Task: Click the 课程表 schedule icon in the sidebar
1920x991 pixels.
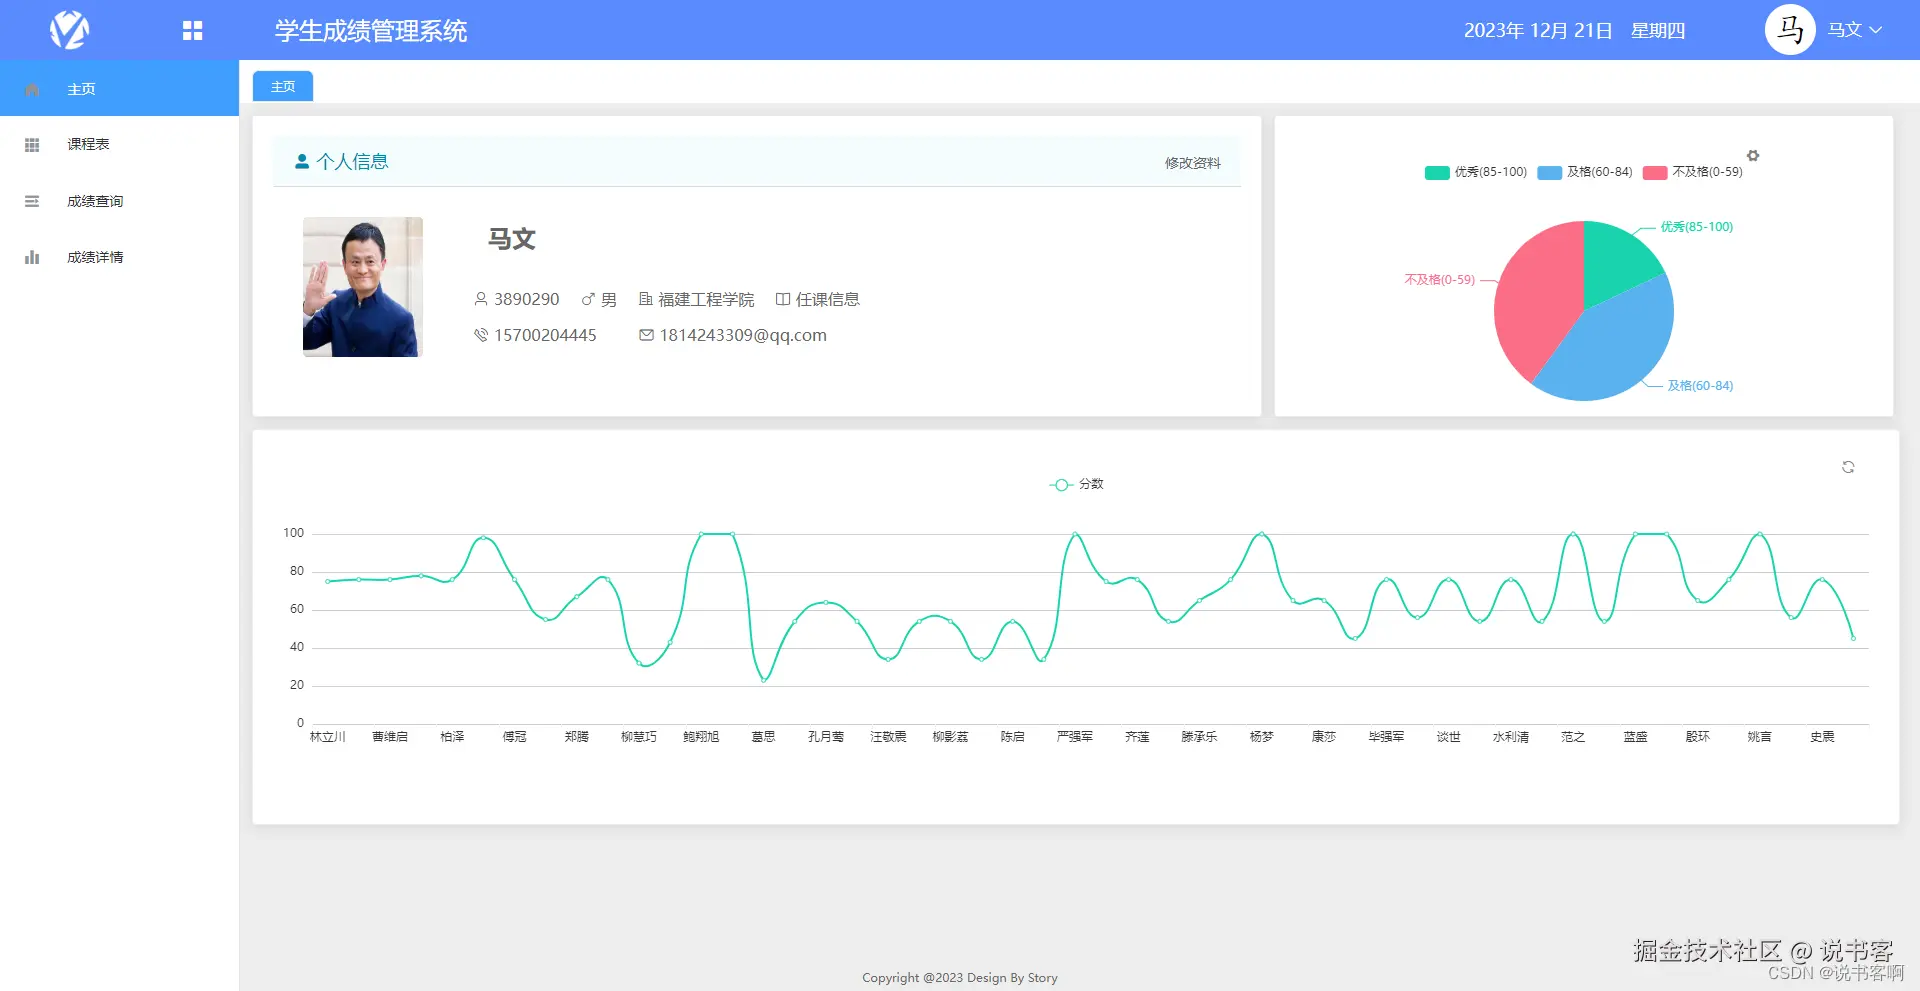Action: click(x=32, y=144)
